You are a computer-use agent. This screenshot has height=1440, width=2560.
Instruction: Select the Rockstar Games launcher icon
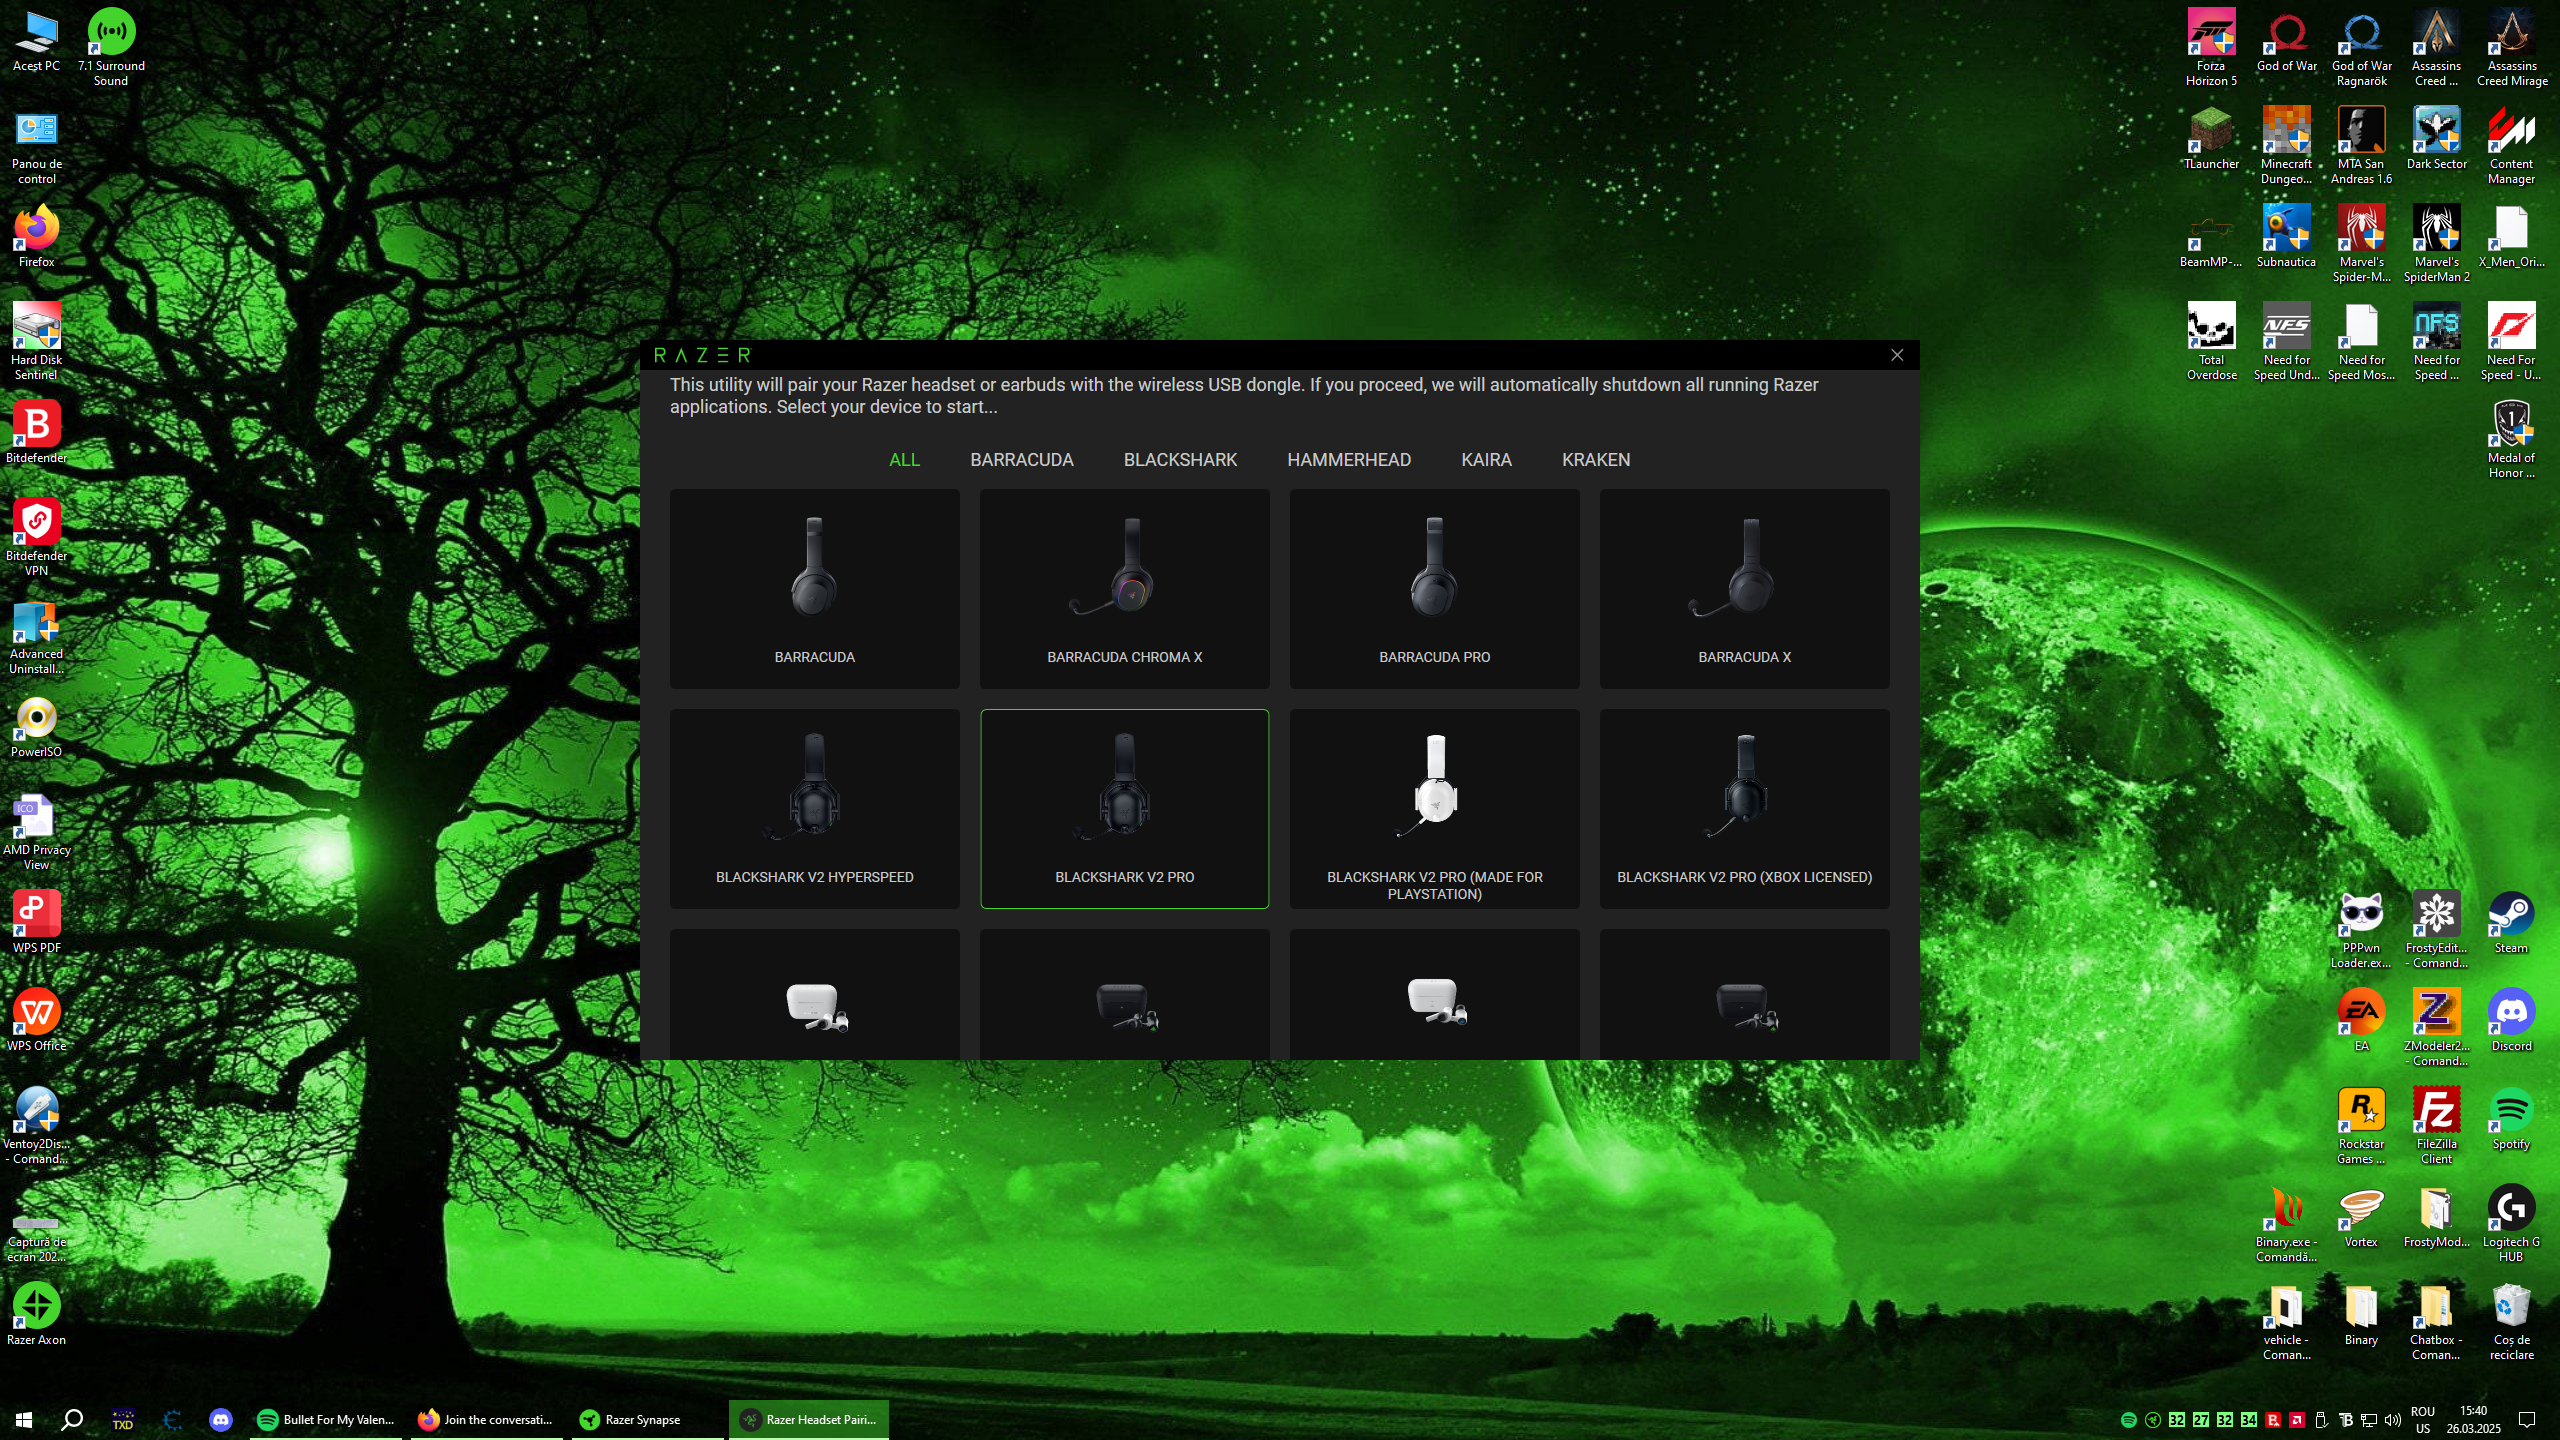point(2361,1125)
